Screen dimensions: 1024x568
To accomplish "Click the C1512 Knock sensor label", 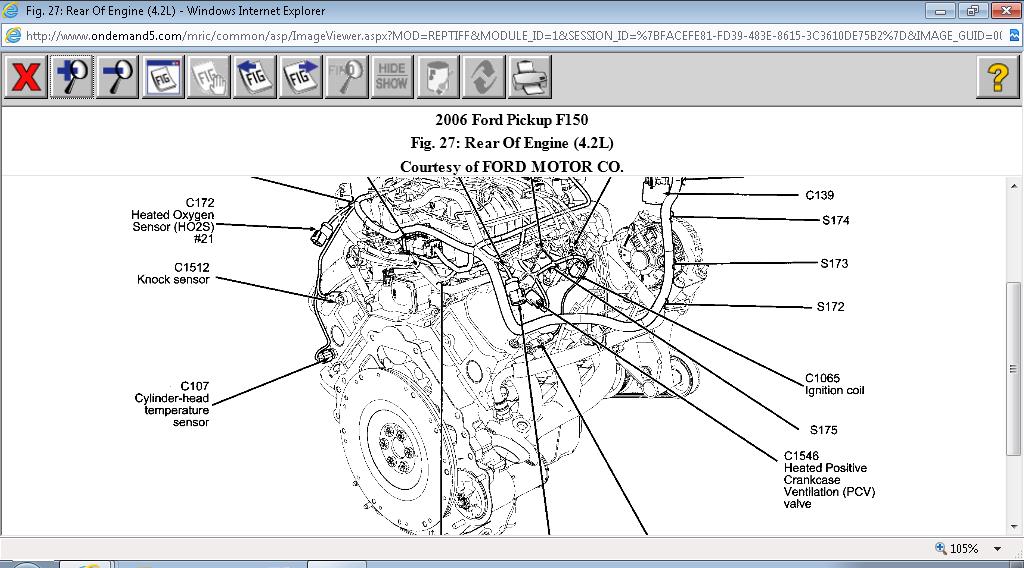I will coord(173,274).
